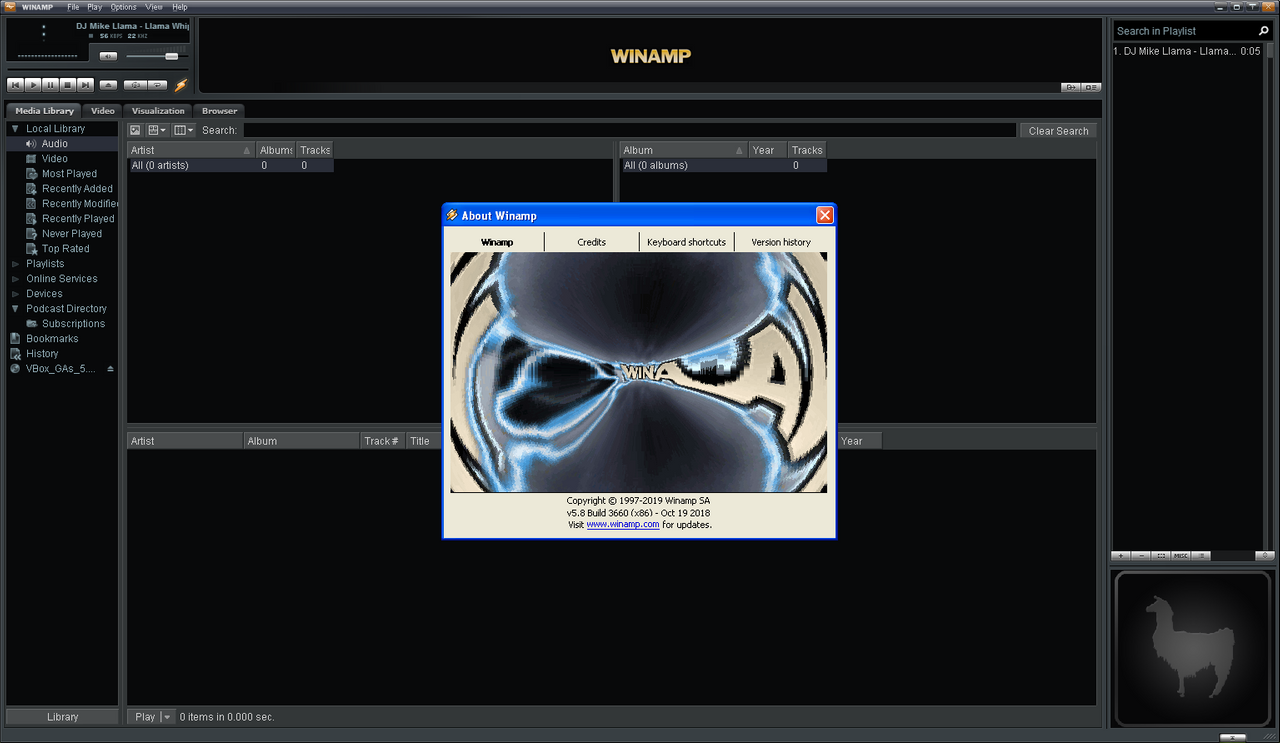Expand the Devices tree node

click(15, 294)
